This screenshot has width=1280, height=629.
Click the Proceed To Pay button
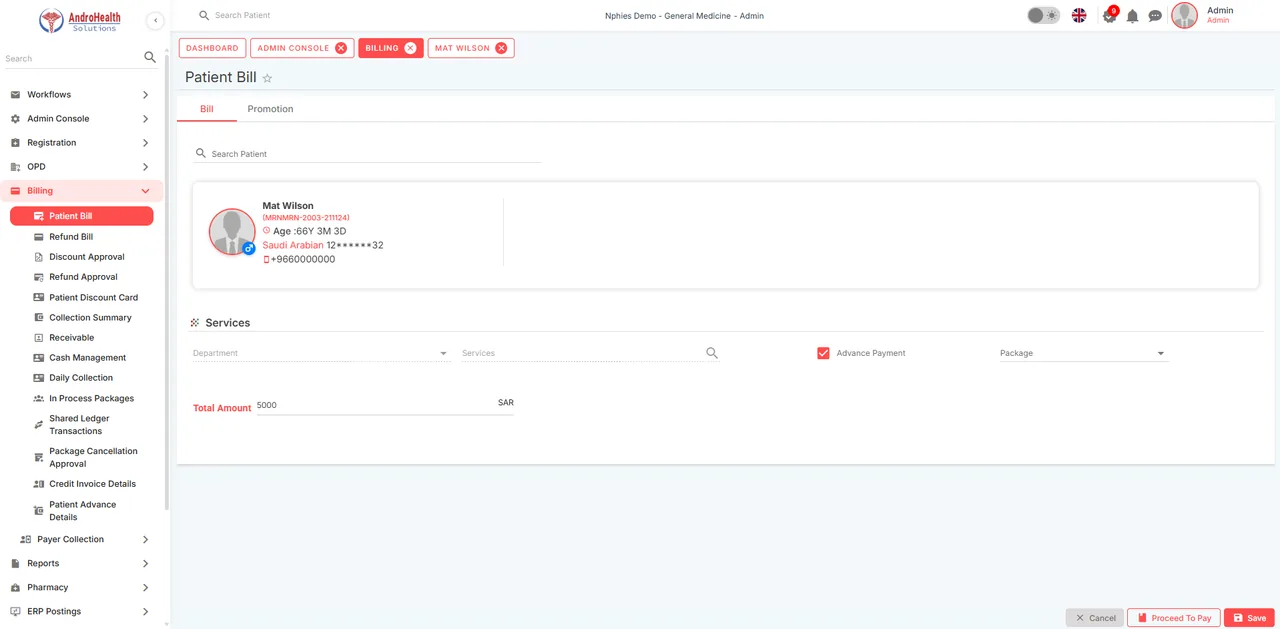tap(1173, 618)
